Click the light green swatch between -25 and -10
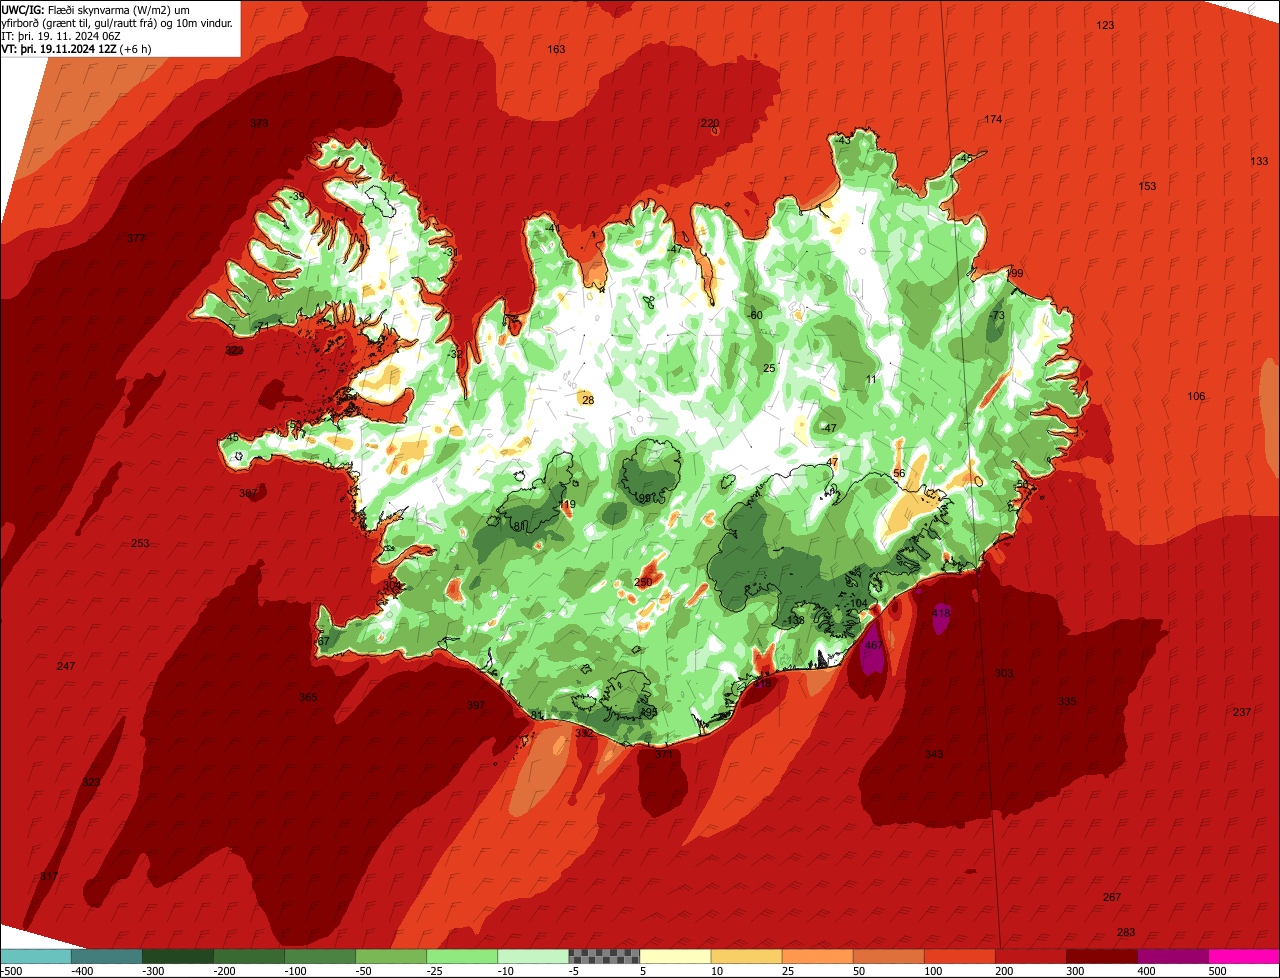This screenshot has height=978, width=1280. pos(462,956)
